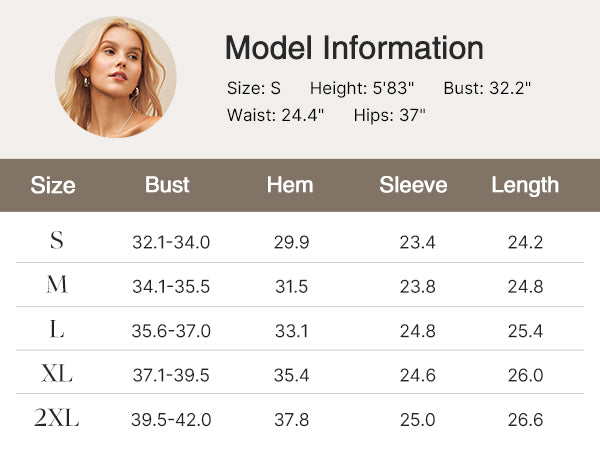
Task: Click the model's circular portrait photo
Action: point(116,77)
